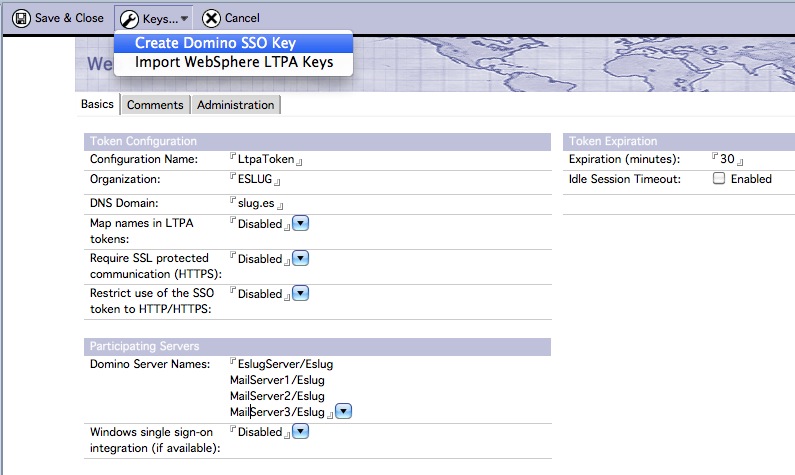Click the Organization field ESLUG
Image resolution: width=795 pixels, height=475 pixels.
point(255,179)
